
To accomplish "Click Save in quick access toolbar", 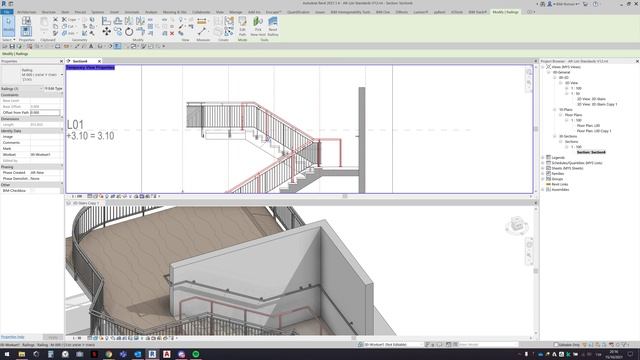I will pos(12,46).
